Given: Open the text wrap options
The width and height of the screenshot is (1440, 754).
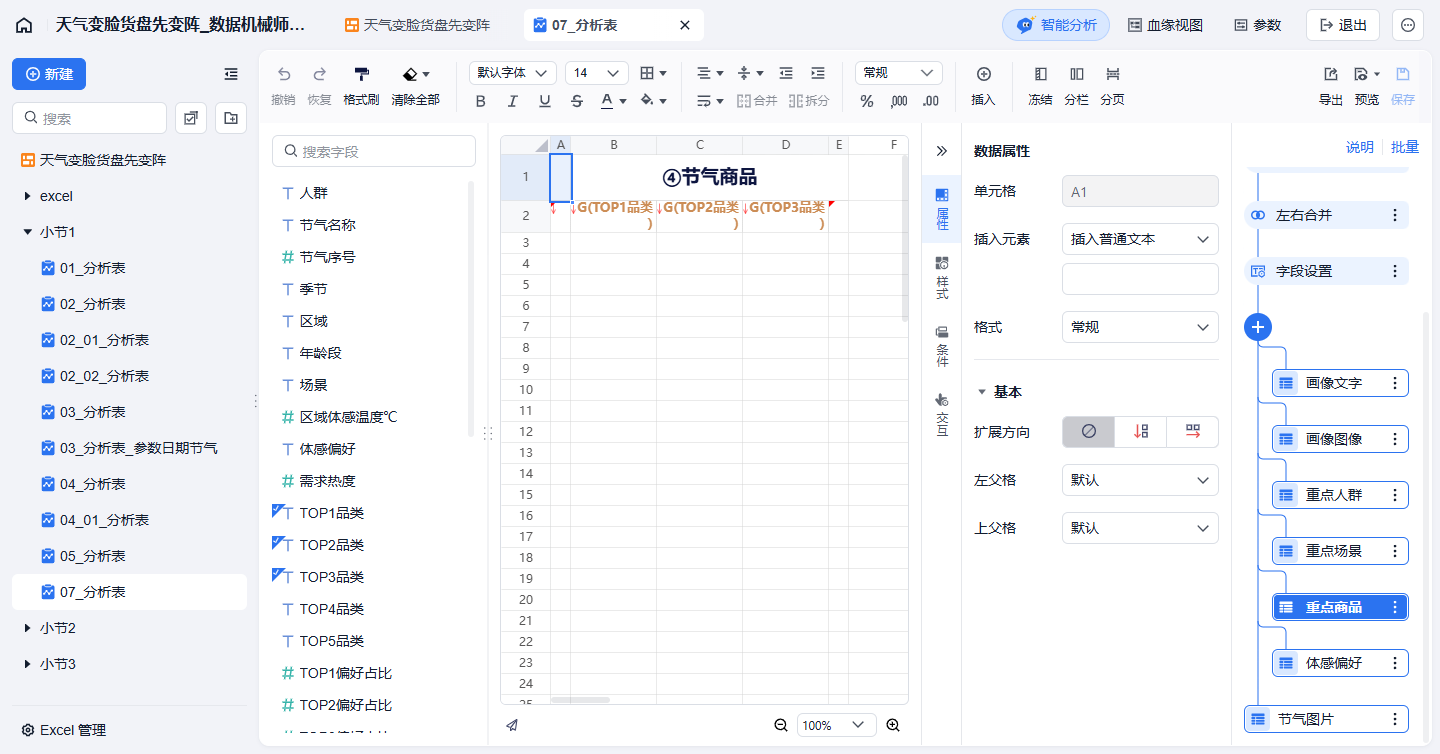Looking at the screenshot, I should (x=710, y=100).
